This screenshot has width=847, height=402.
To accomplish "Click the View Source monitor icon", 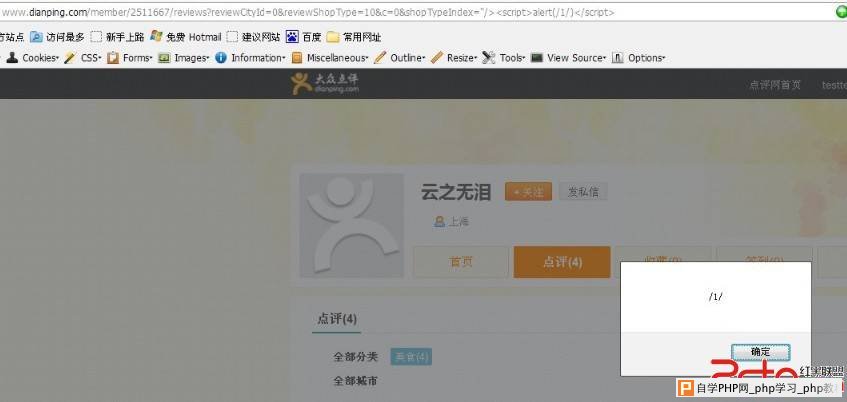I will pyautogui.click(x=536, y=57).
